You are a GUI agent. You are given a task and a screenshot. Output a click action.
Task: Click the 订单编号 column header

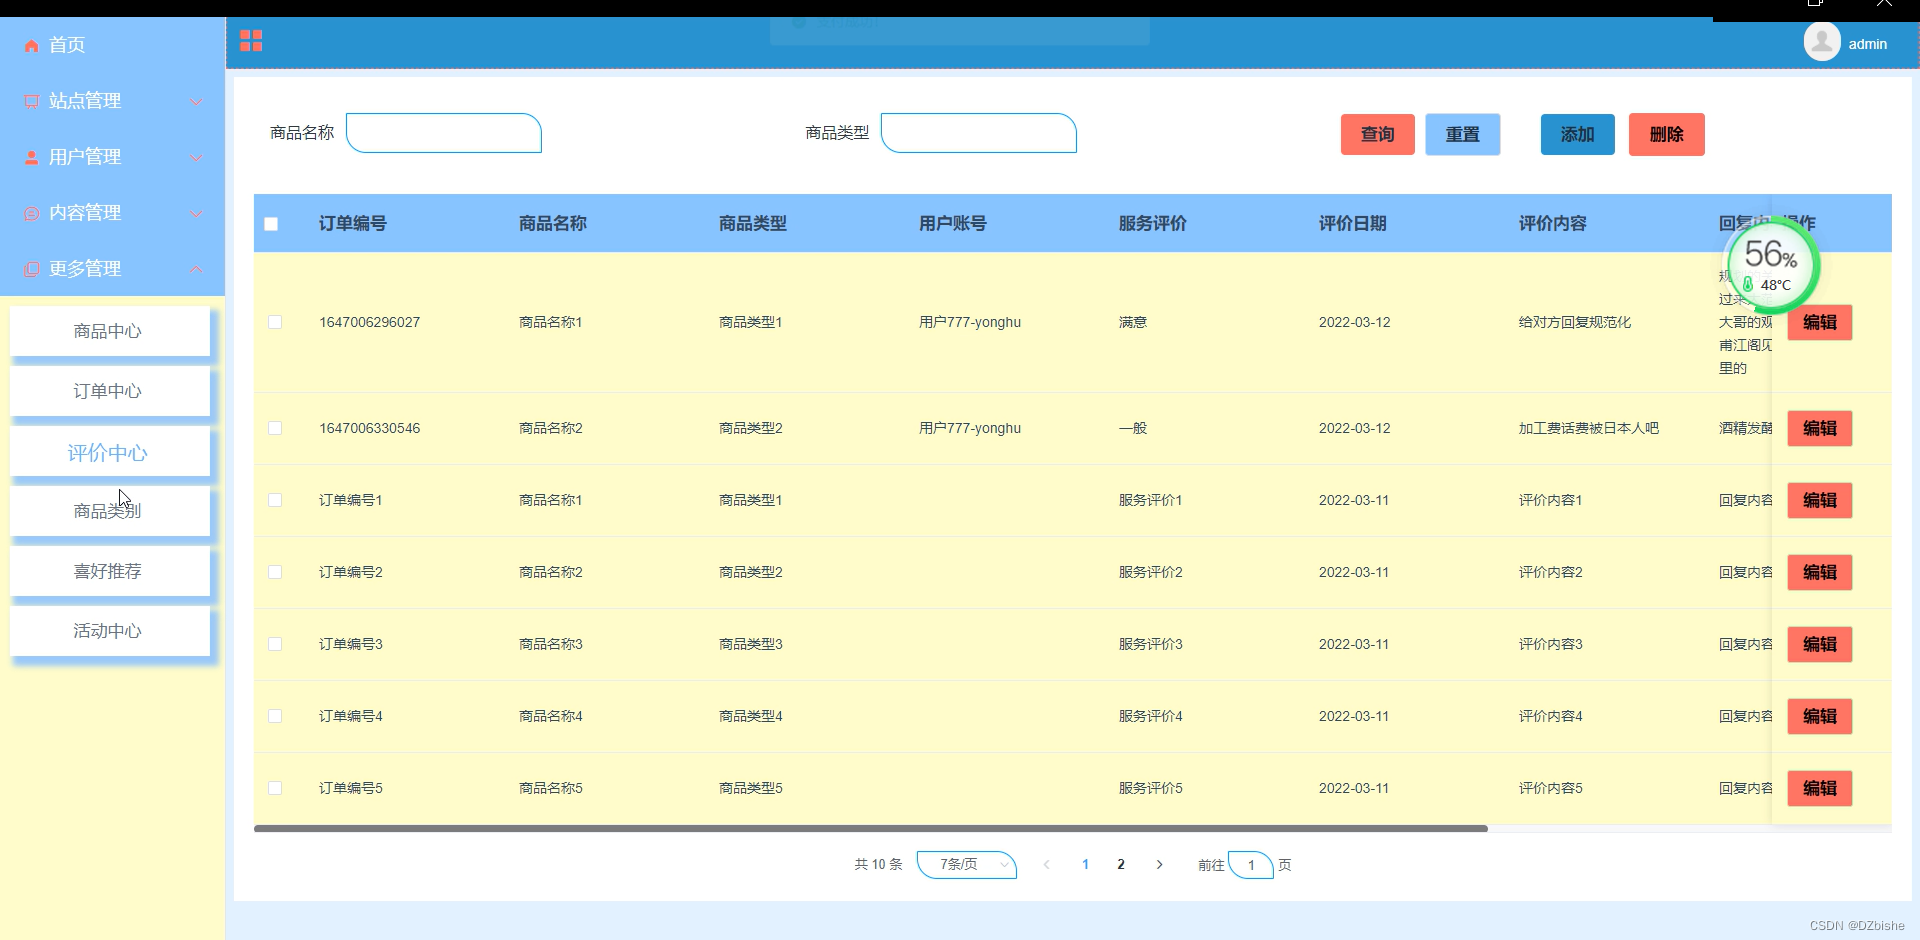pos(353,224)
